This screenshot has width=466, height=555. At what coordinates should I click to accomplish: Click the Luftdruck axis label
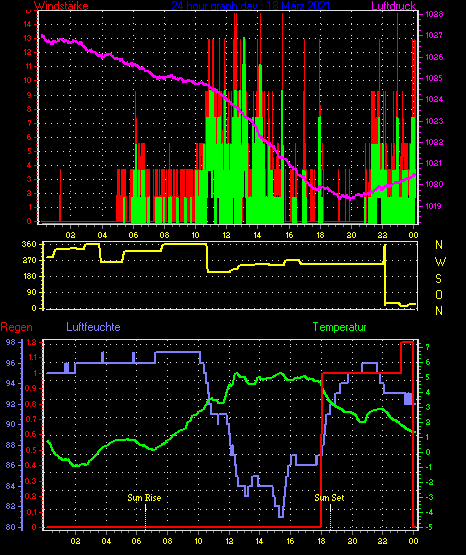(x=393, y=5)
